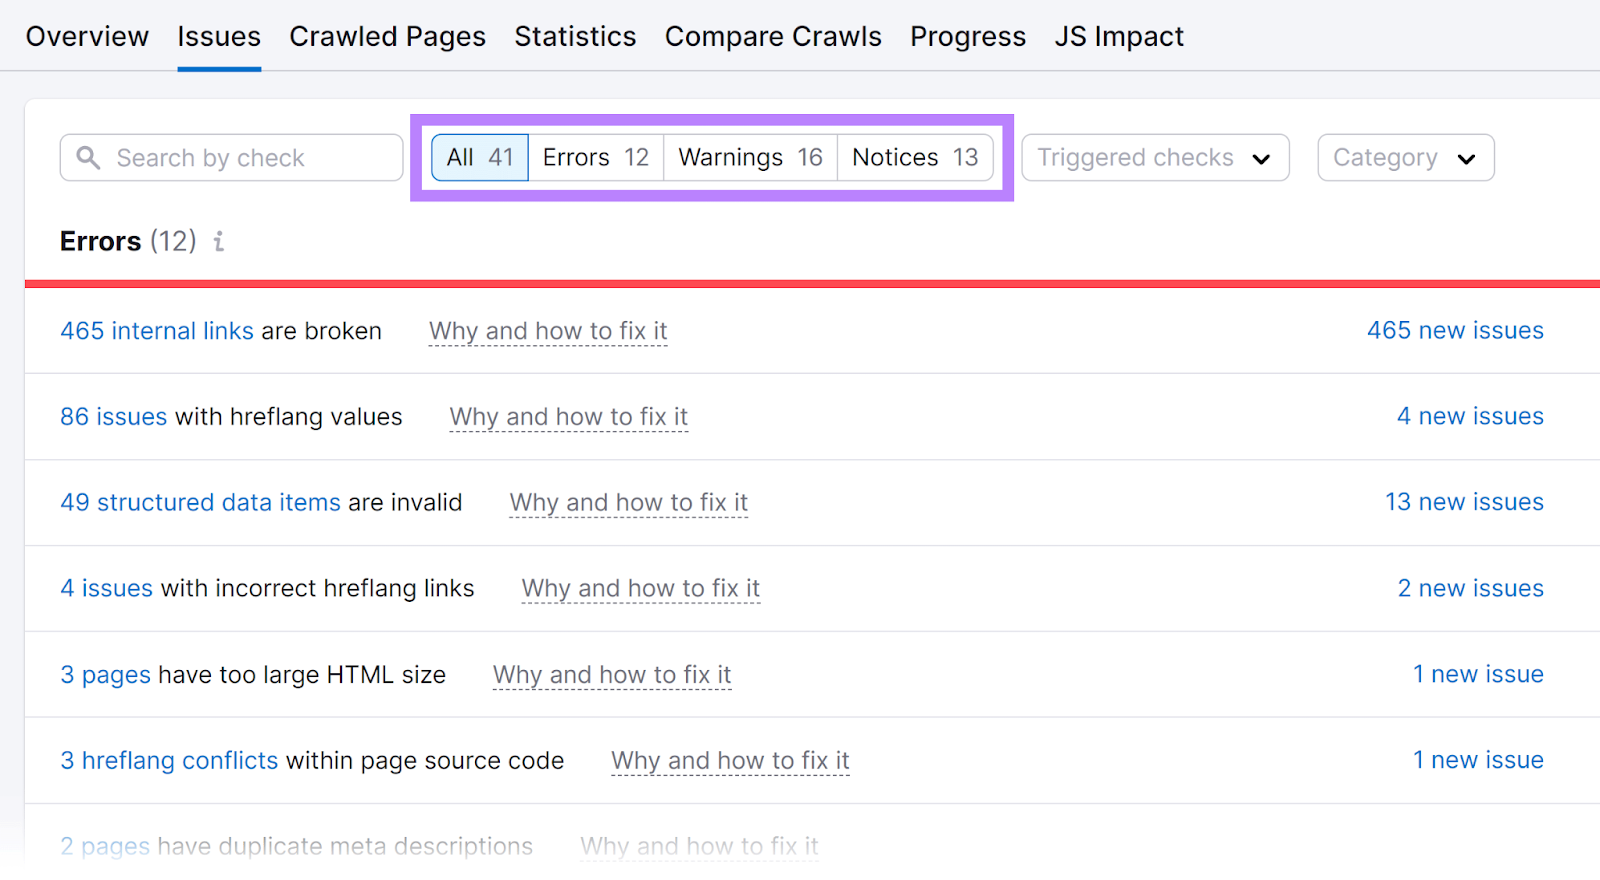Image resolution: width=1600 pixels, height=880 pixels.
Task: Click 49 structured data items link
Action: tap(200, 503)
